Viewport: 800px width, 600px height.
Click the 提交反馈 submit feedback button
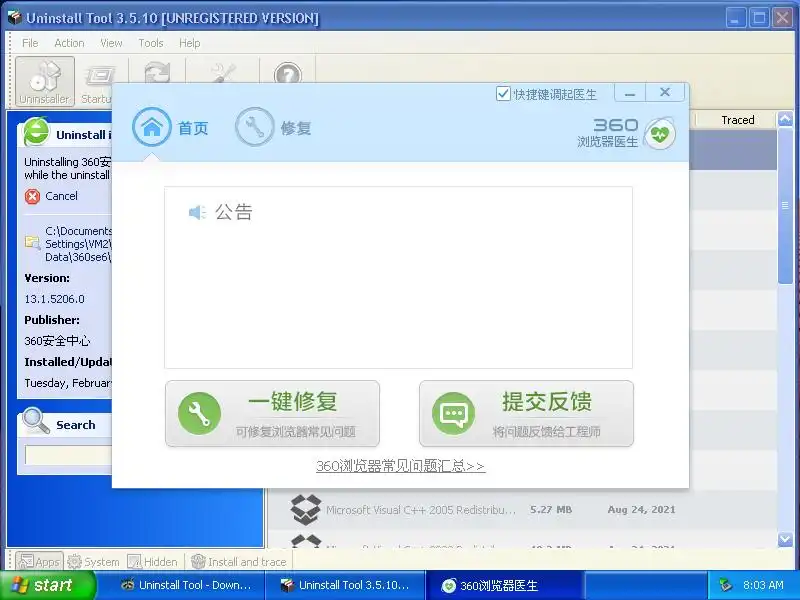[x=527, y=414]
